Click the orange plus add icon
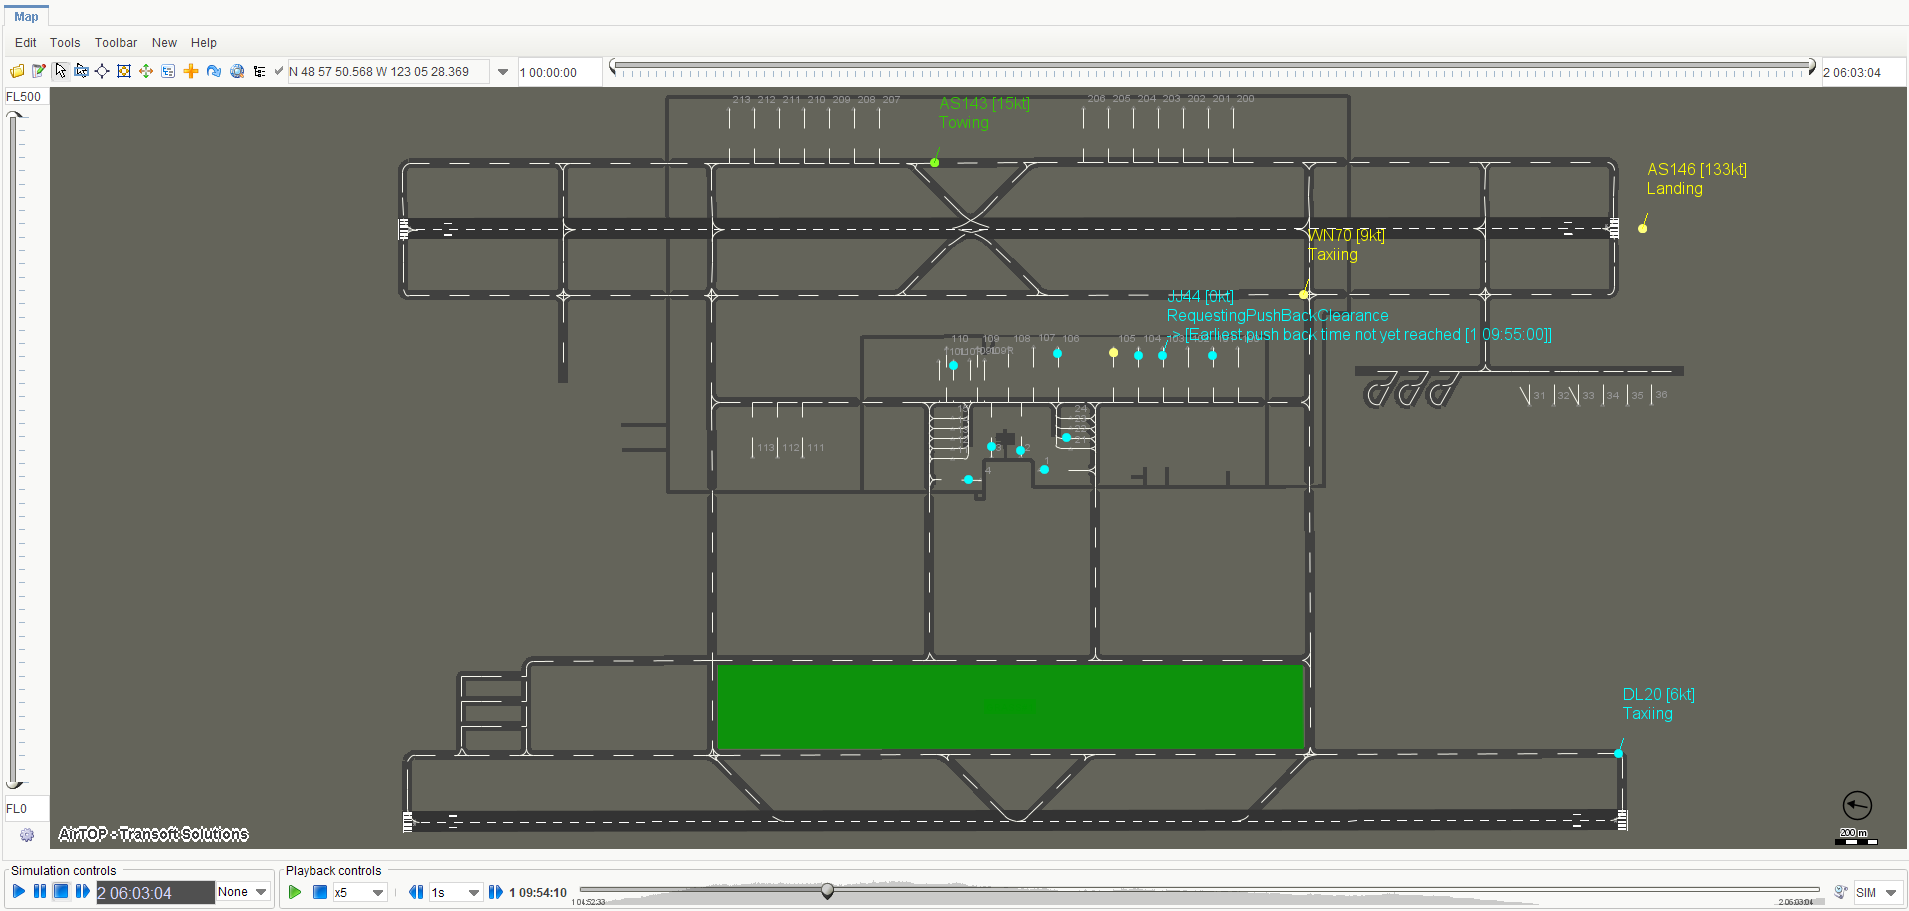 pos(190,71)
